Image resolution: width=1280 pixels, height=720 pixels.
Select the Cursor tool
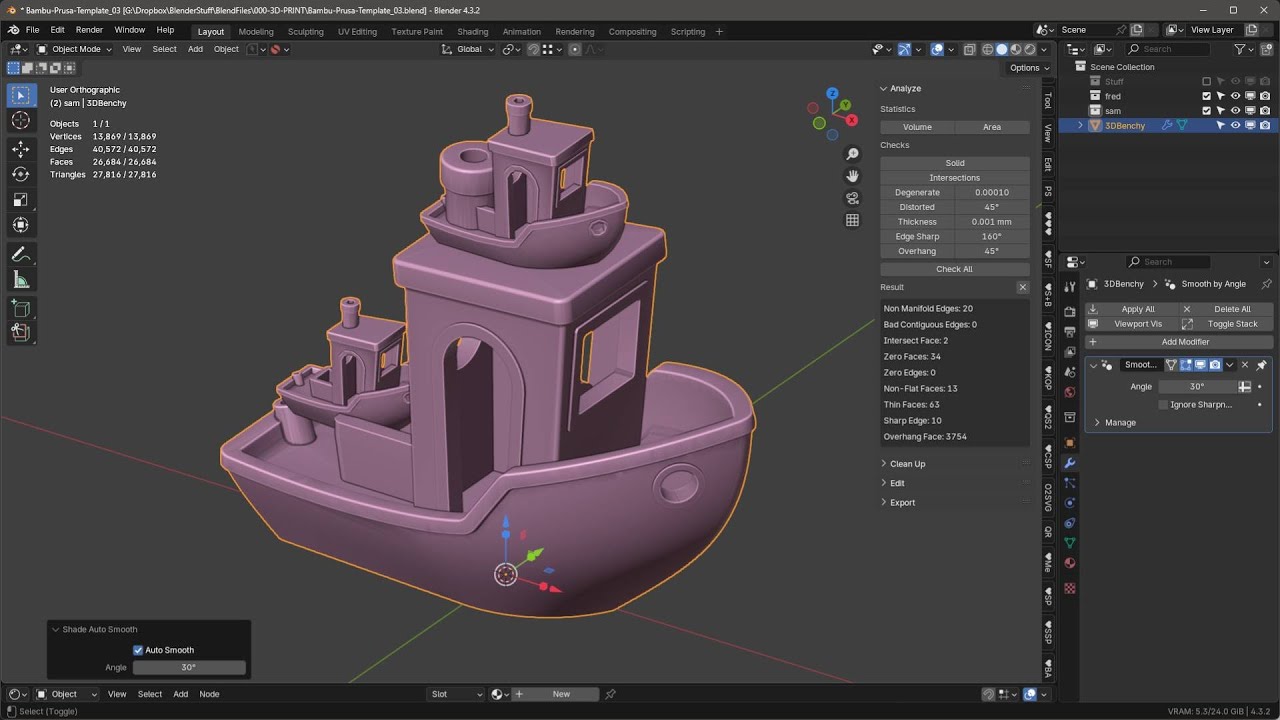point(21,121)
